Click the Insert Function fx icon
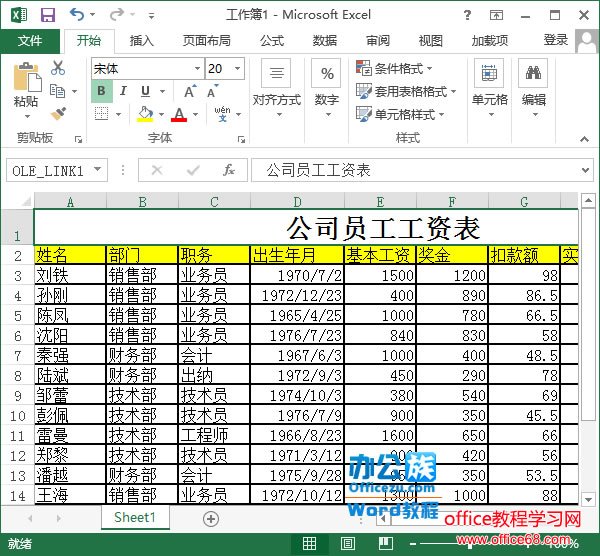The image size is (600, 556). point(229,171)
